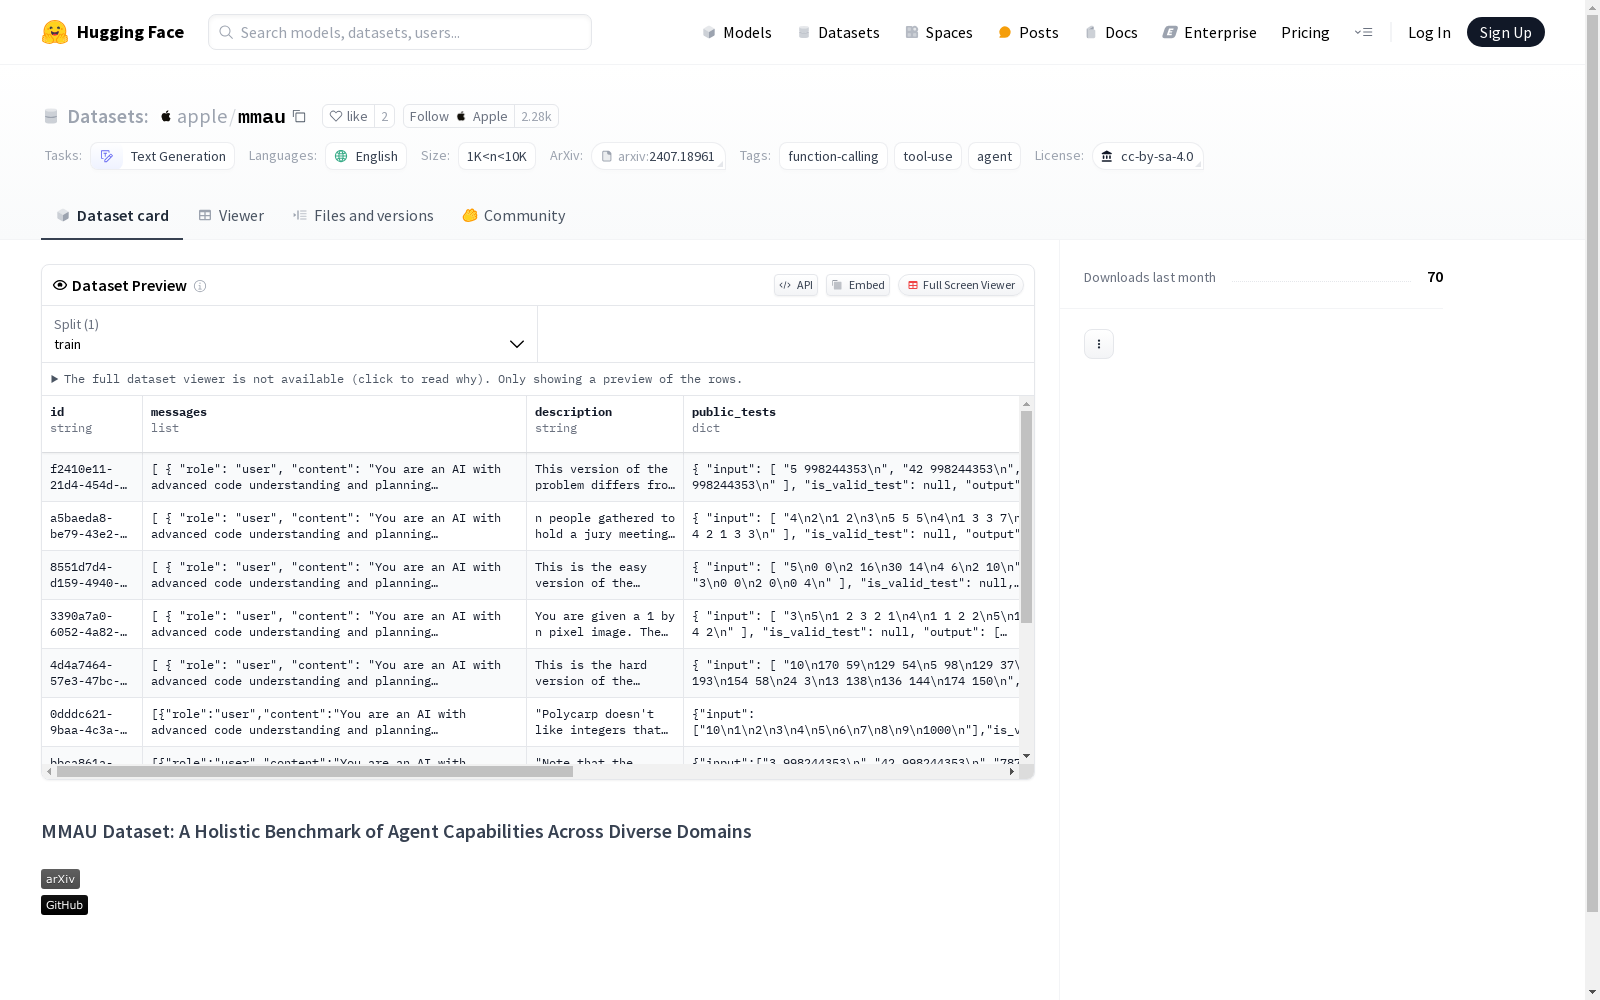1600x1000 pixels.
Task: Select the row with id 3390a7a0
Action: pyautogui.click(x=531, y=624)
